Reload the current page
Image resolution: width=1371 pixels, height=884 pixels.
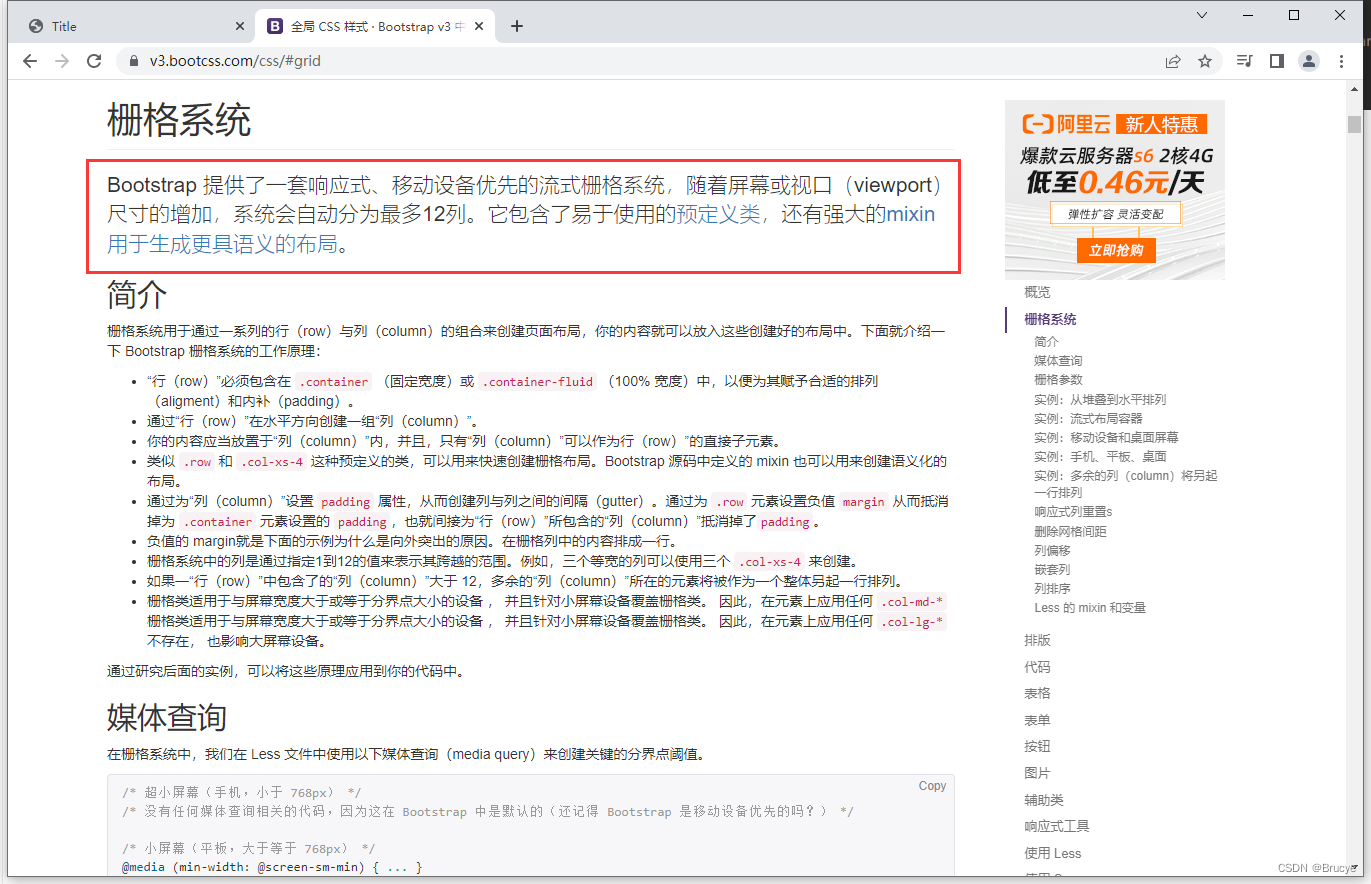(94, 61)
